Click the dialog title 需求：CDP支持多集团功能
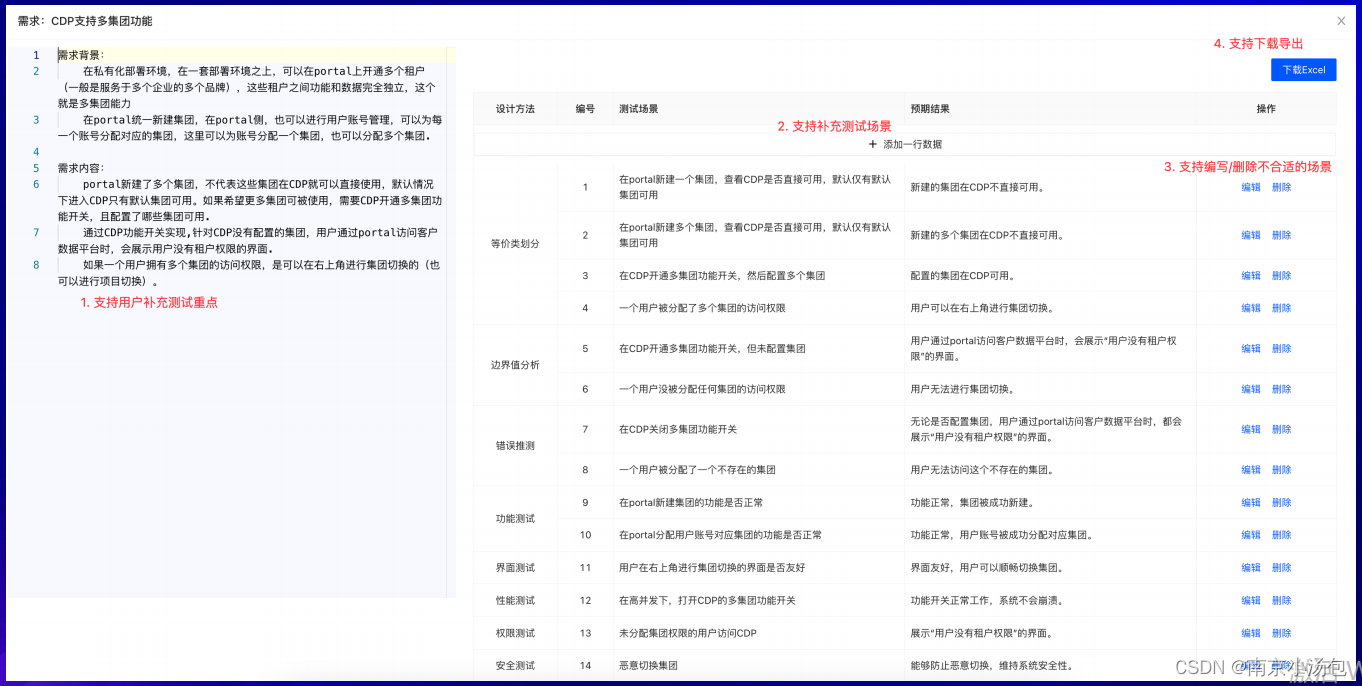This screenshot has height=686, width=1362. click(x=85, y=20)
